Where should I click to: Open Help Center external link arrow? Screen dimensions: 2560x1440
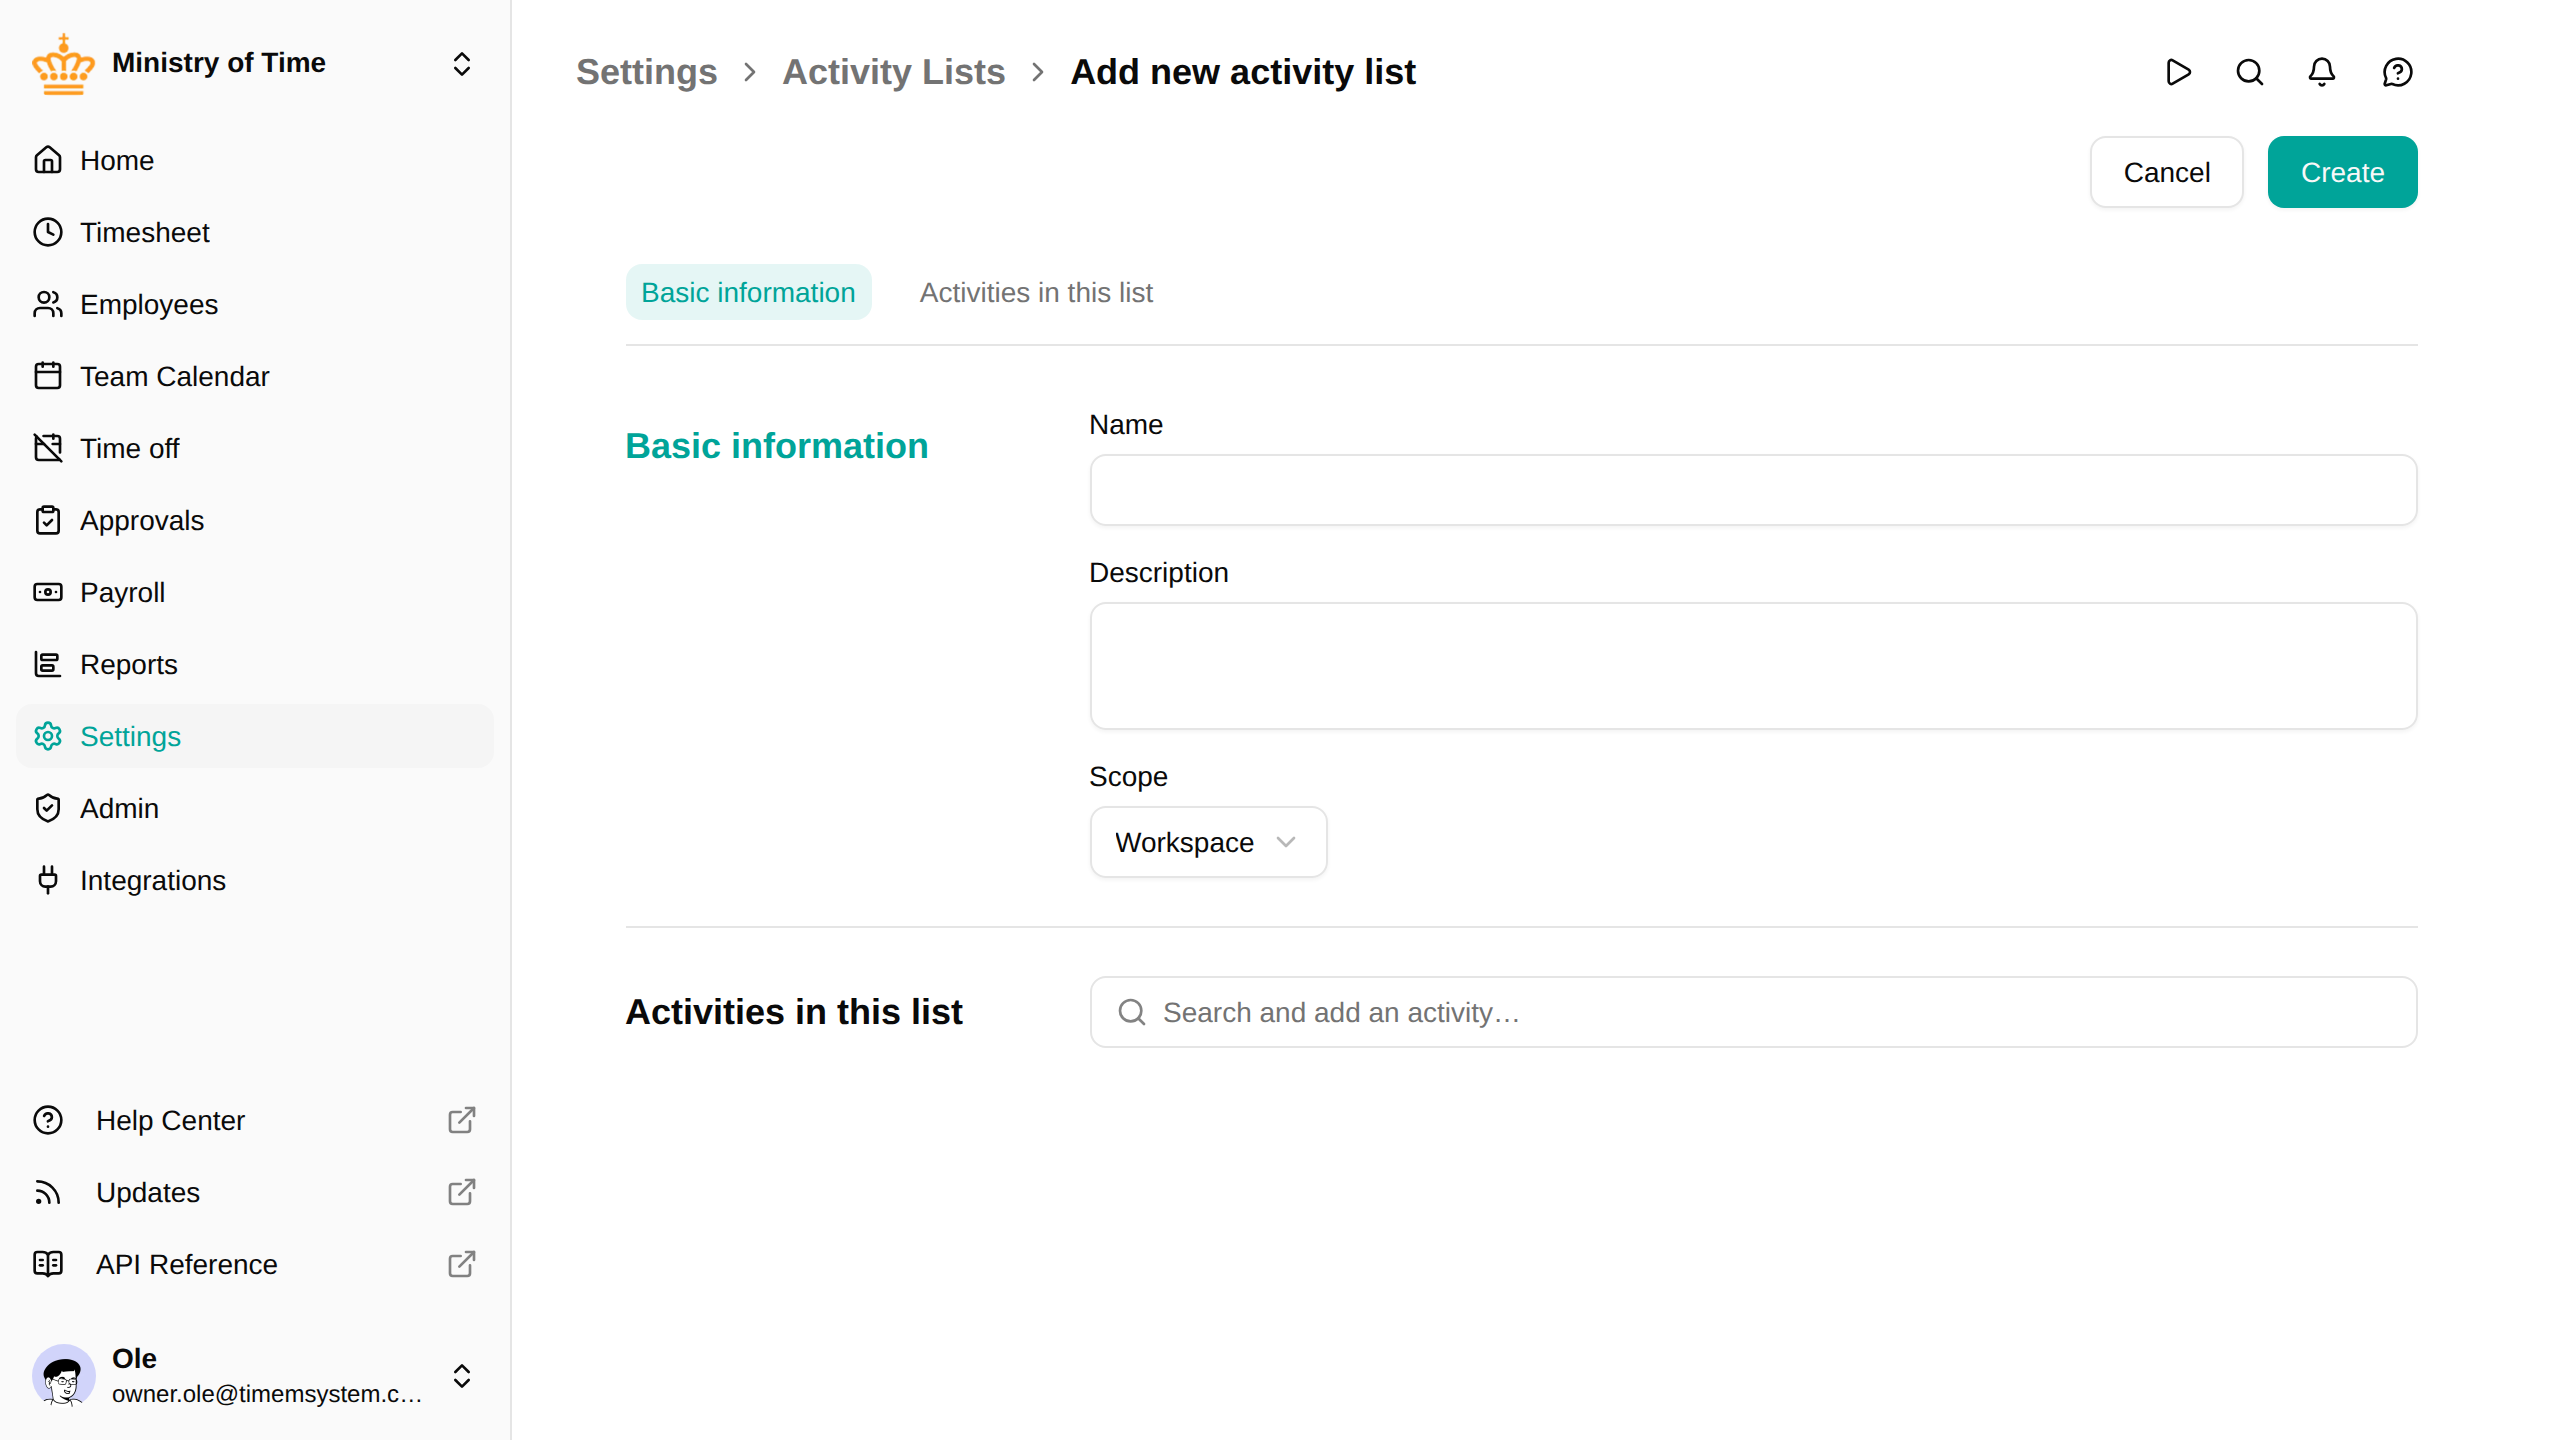coord(461,1120)
